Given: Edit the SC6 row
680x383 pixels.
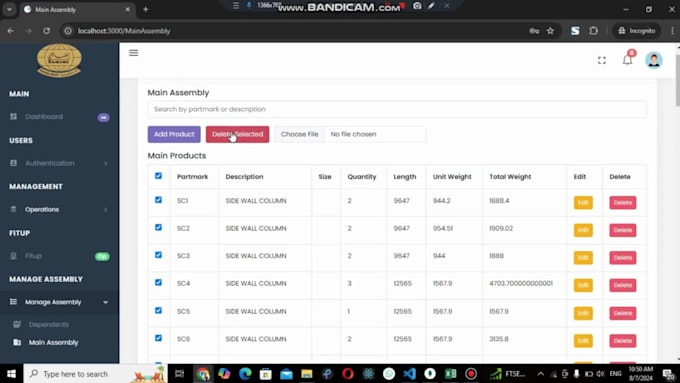Looking at the screenshot, I should (583, 340).
